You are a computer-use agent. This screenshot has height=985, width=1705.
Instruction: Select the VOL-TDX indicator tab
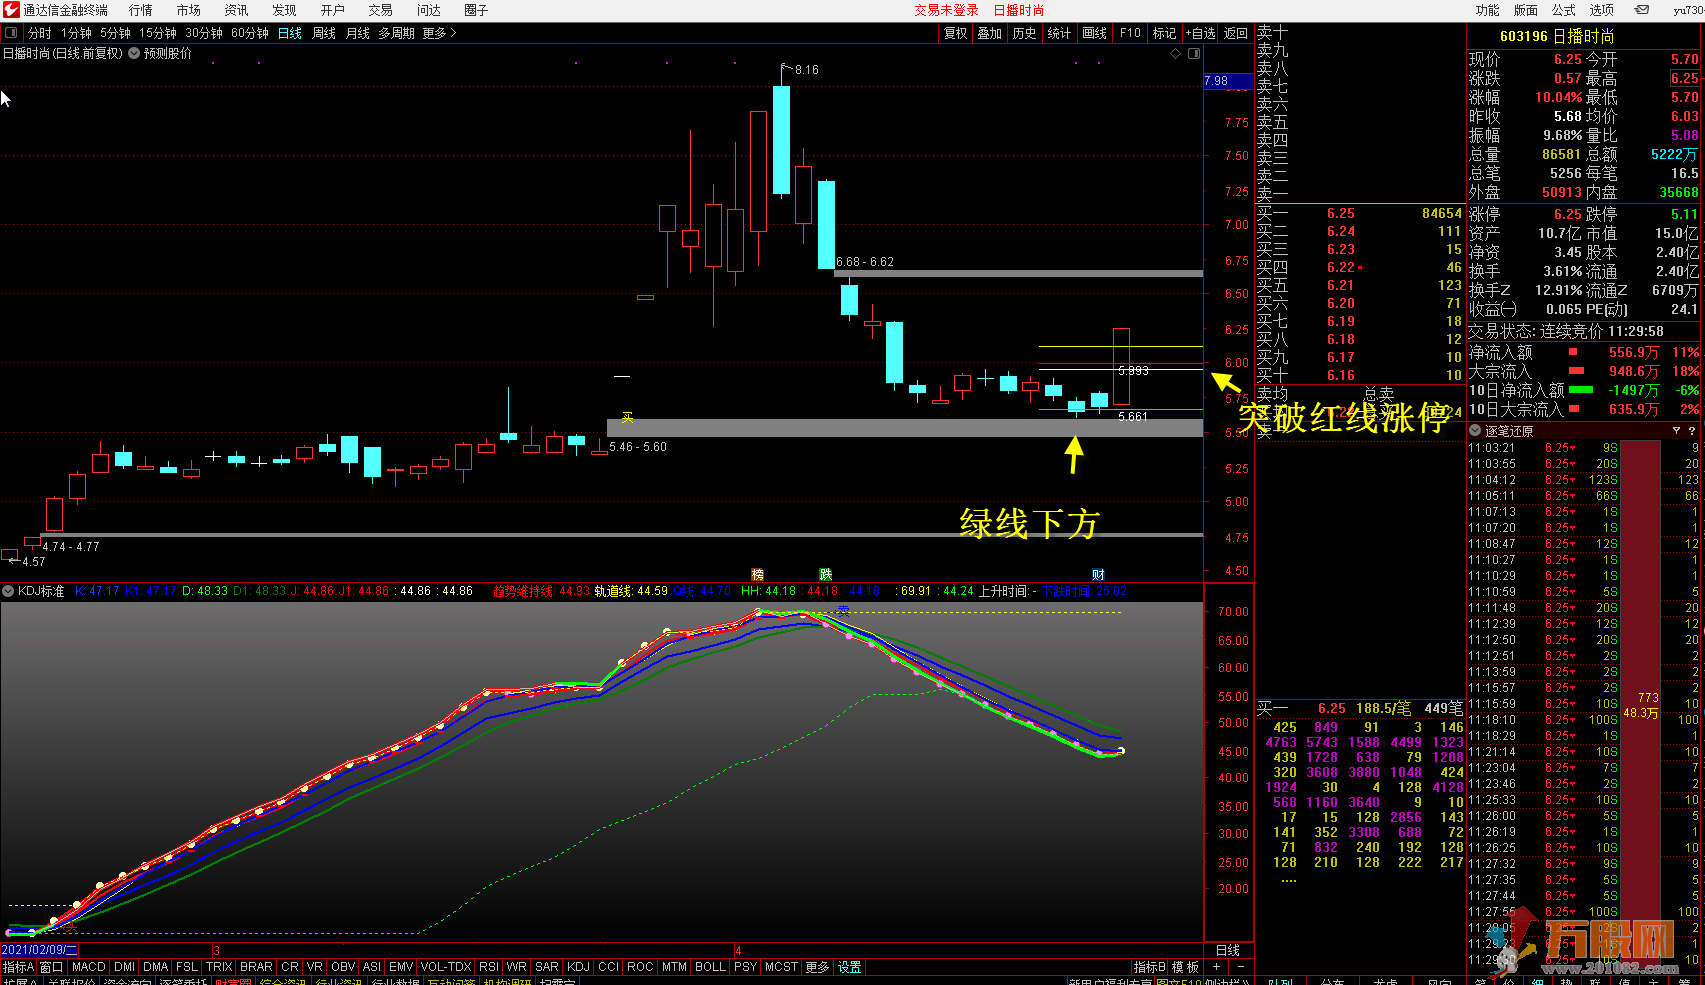point(446,967)
